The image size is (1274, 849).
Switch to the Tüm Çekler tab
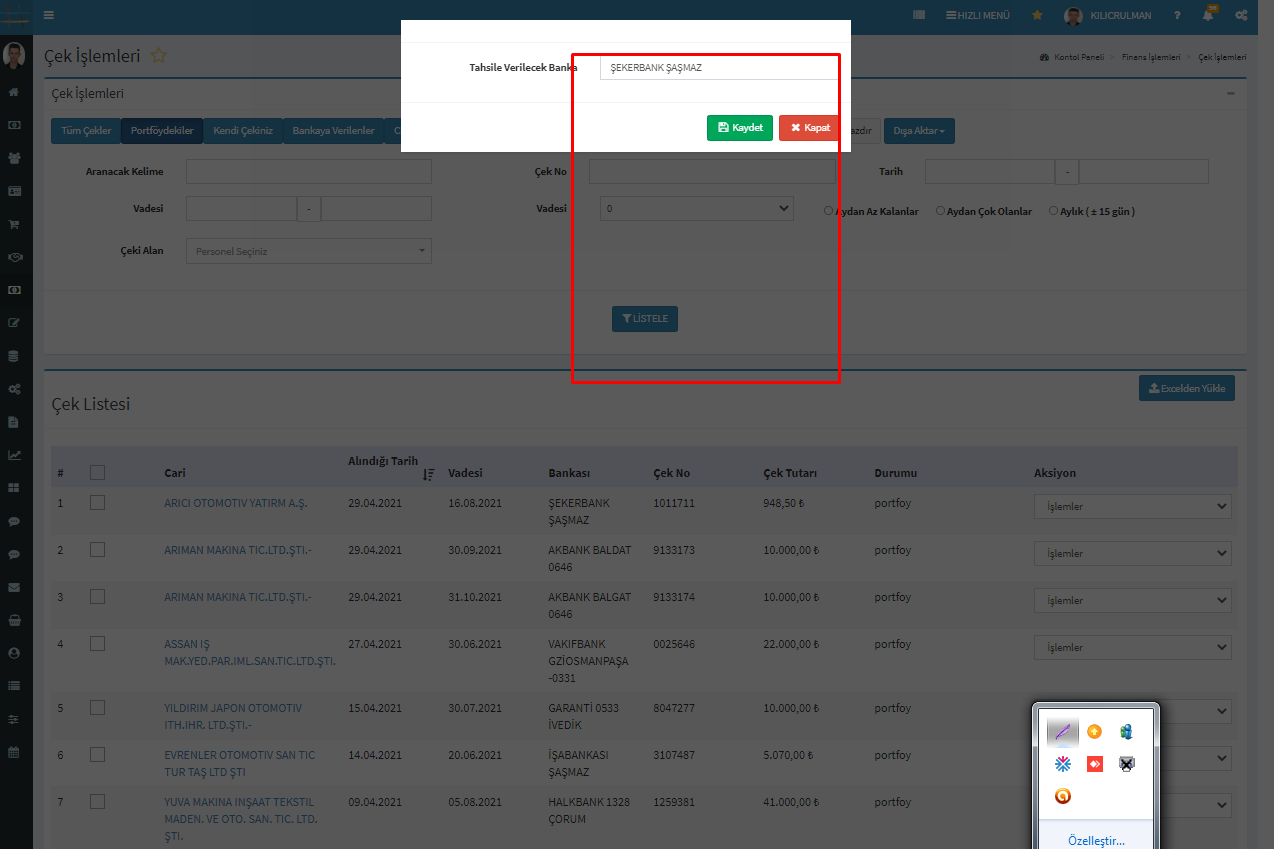point(86,131)
